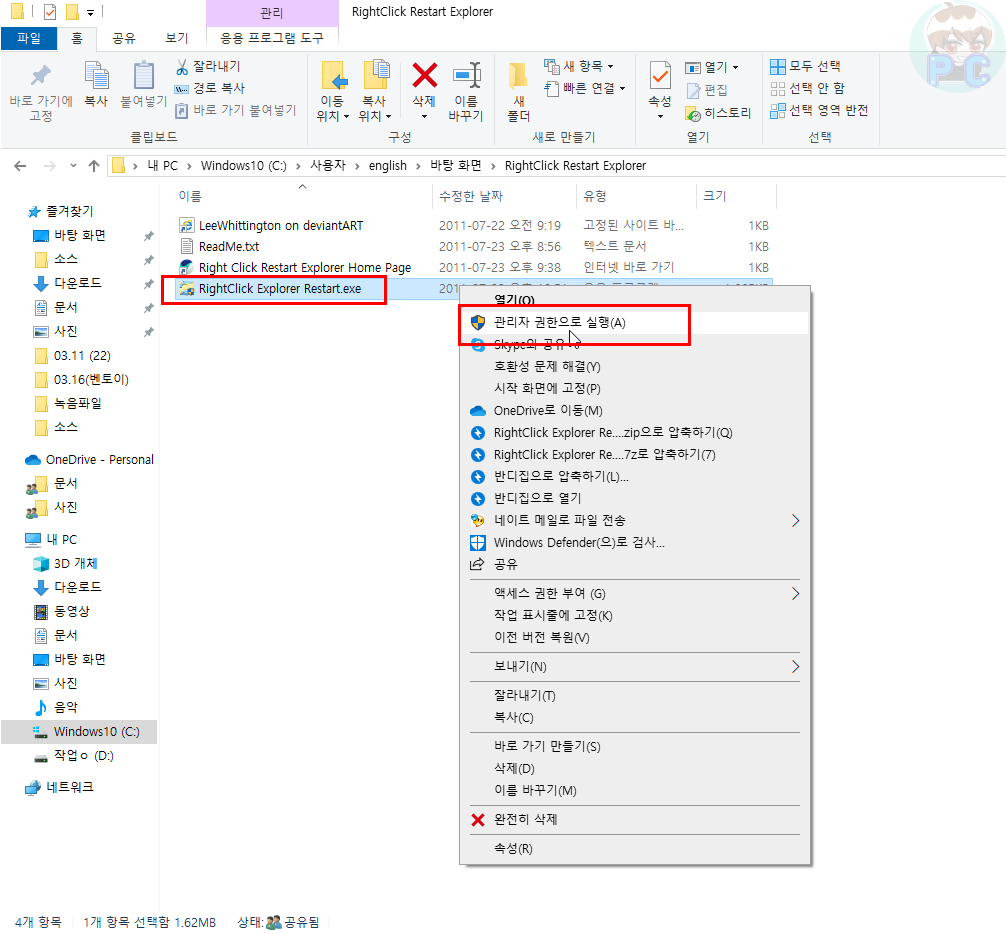The height and width of the screenshot is (934, 1006).
Task: Select LeeWhittington on deviantART file
Action: pos(281,226)
